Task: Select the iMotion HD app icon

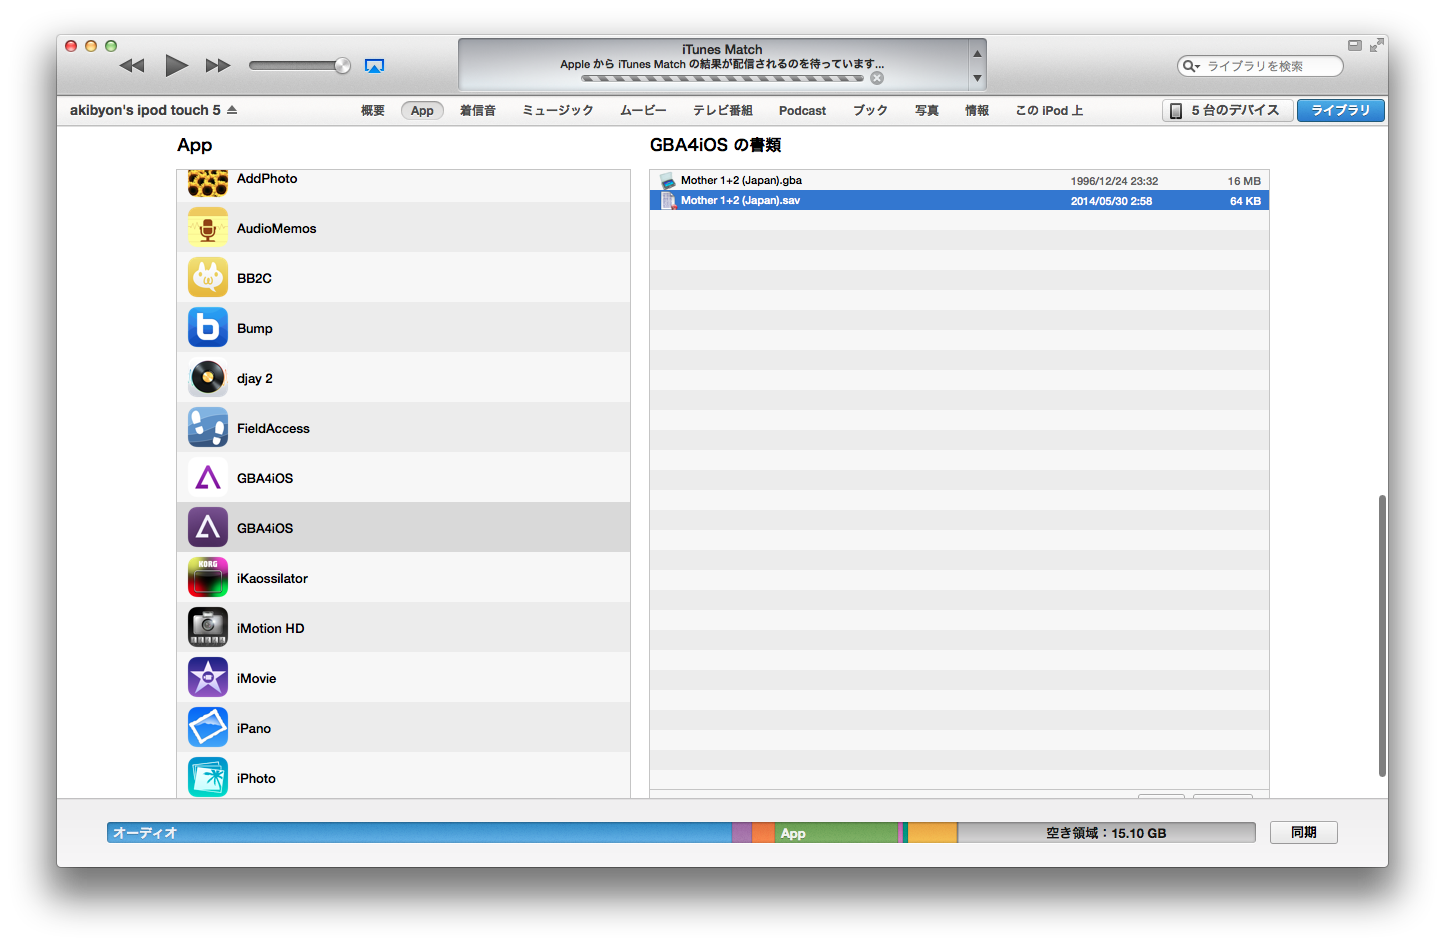Action: [x=208, y=628]
